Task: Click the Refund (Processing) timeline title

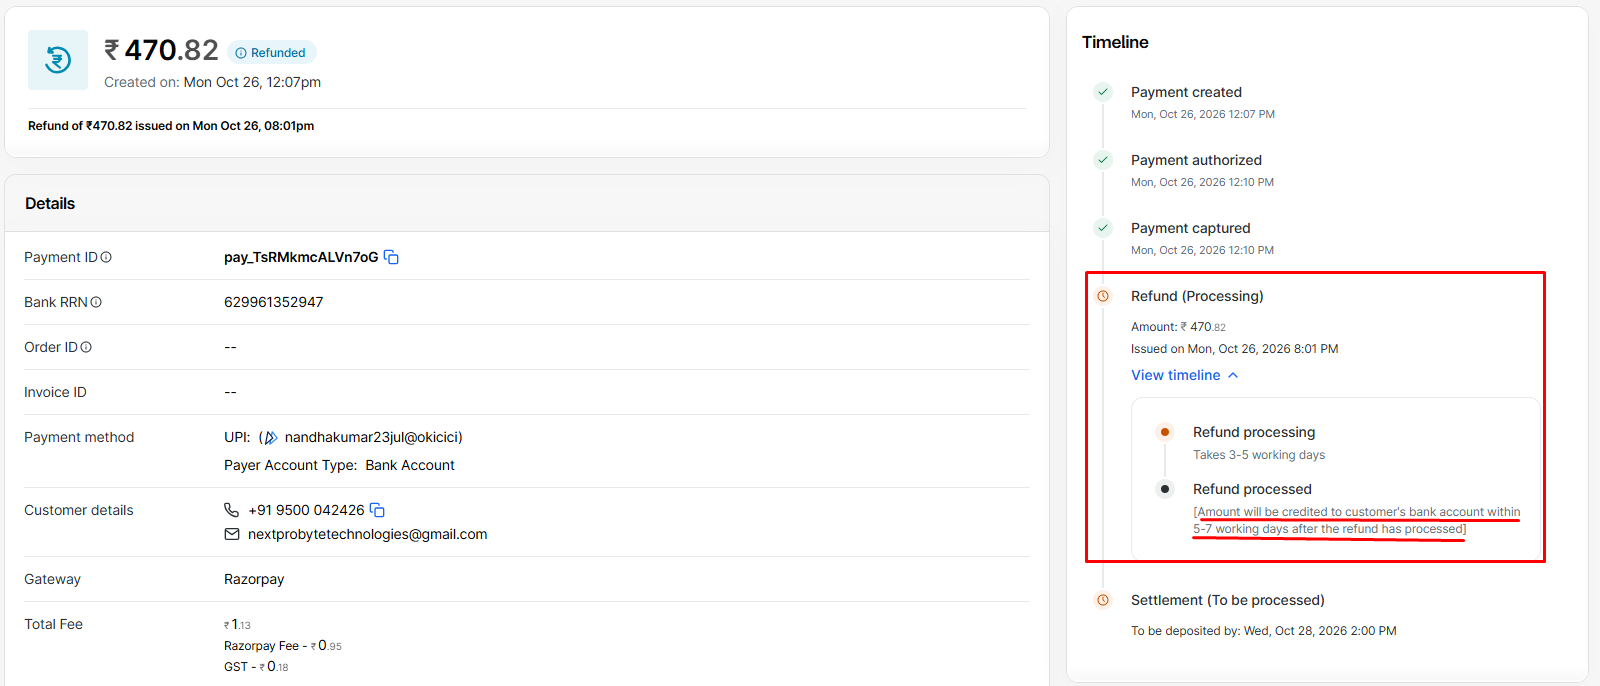Action: pos(1197,296)
